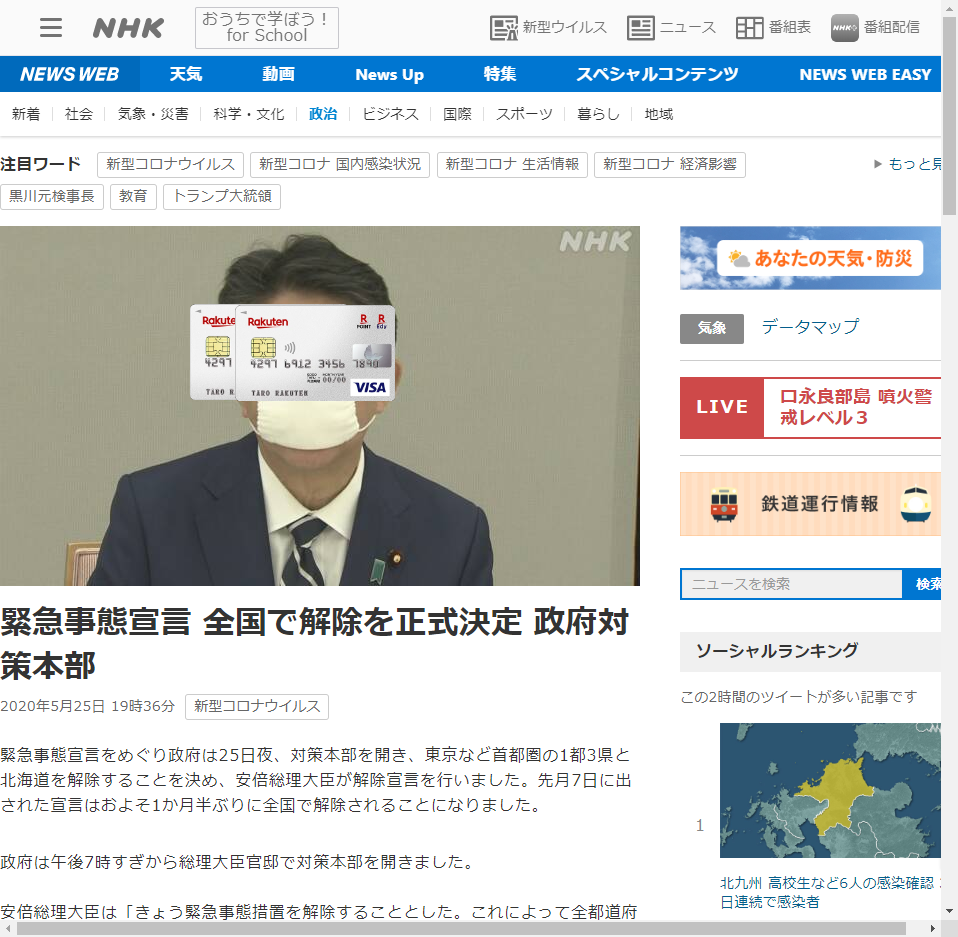Select the 政治 category
This screenshot has width=958, height=937.
pos(323,114)
